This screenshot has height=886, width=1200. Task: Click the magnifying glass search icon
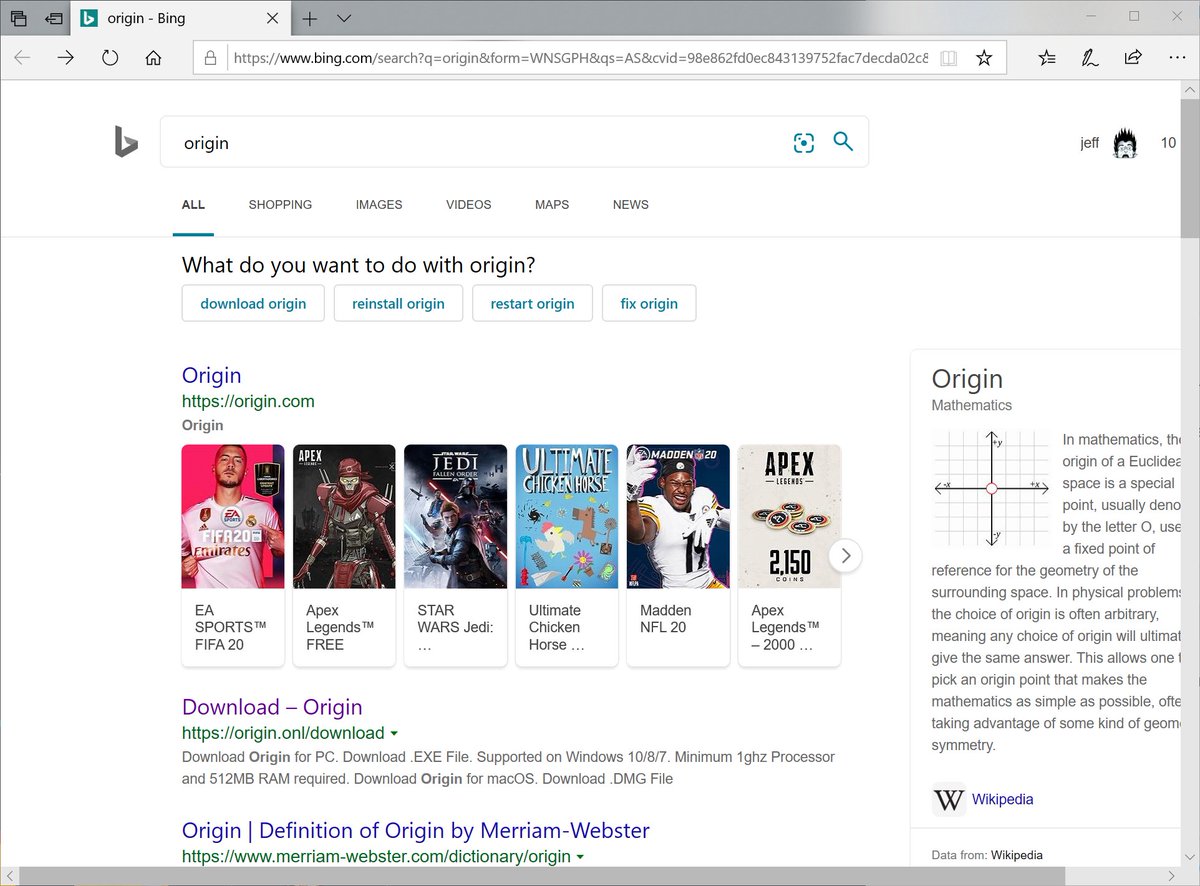pos(843,142)
